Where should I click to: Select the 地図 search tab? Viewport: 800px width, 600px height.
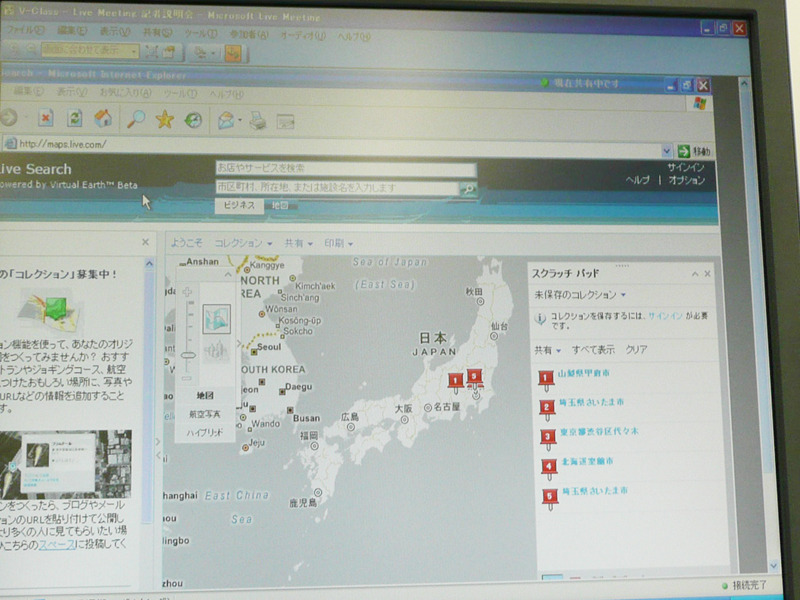[280, 206]
